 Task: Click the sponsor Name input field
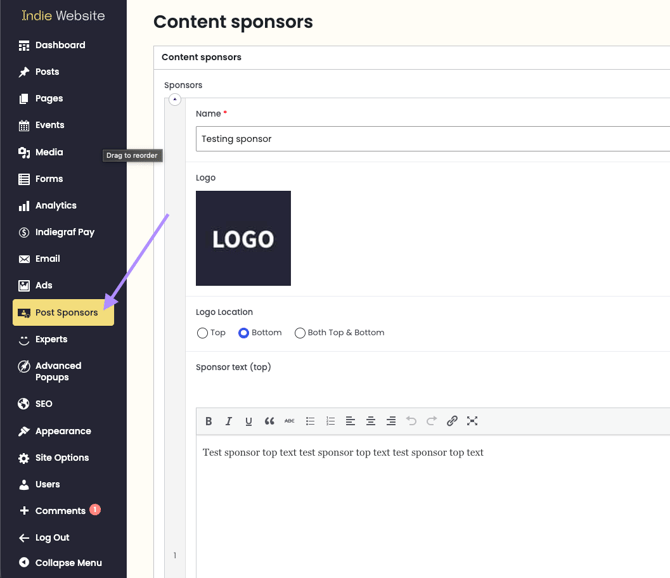432,139
